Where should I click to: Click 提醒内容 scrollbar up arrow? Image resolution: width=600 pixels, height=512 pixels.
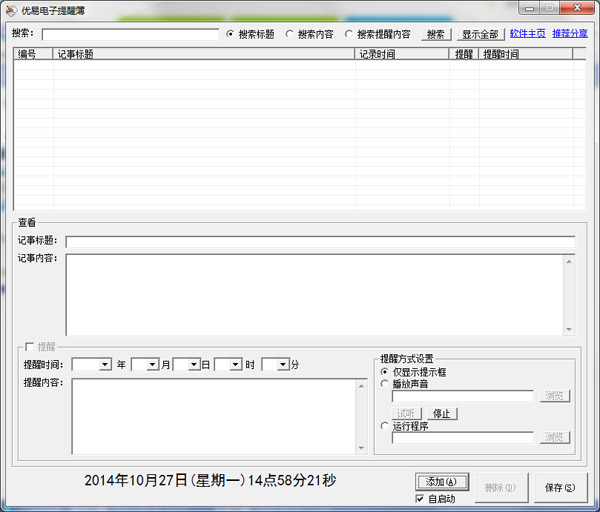(x=362, y=386)
